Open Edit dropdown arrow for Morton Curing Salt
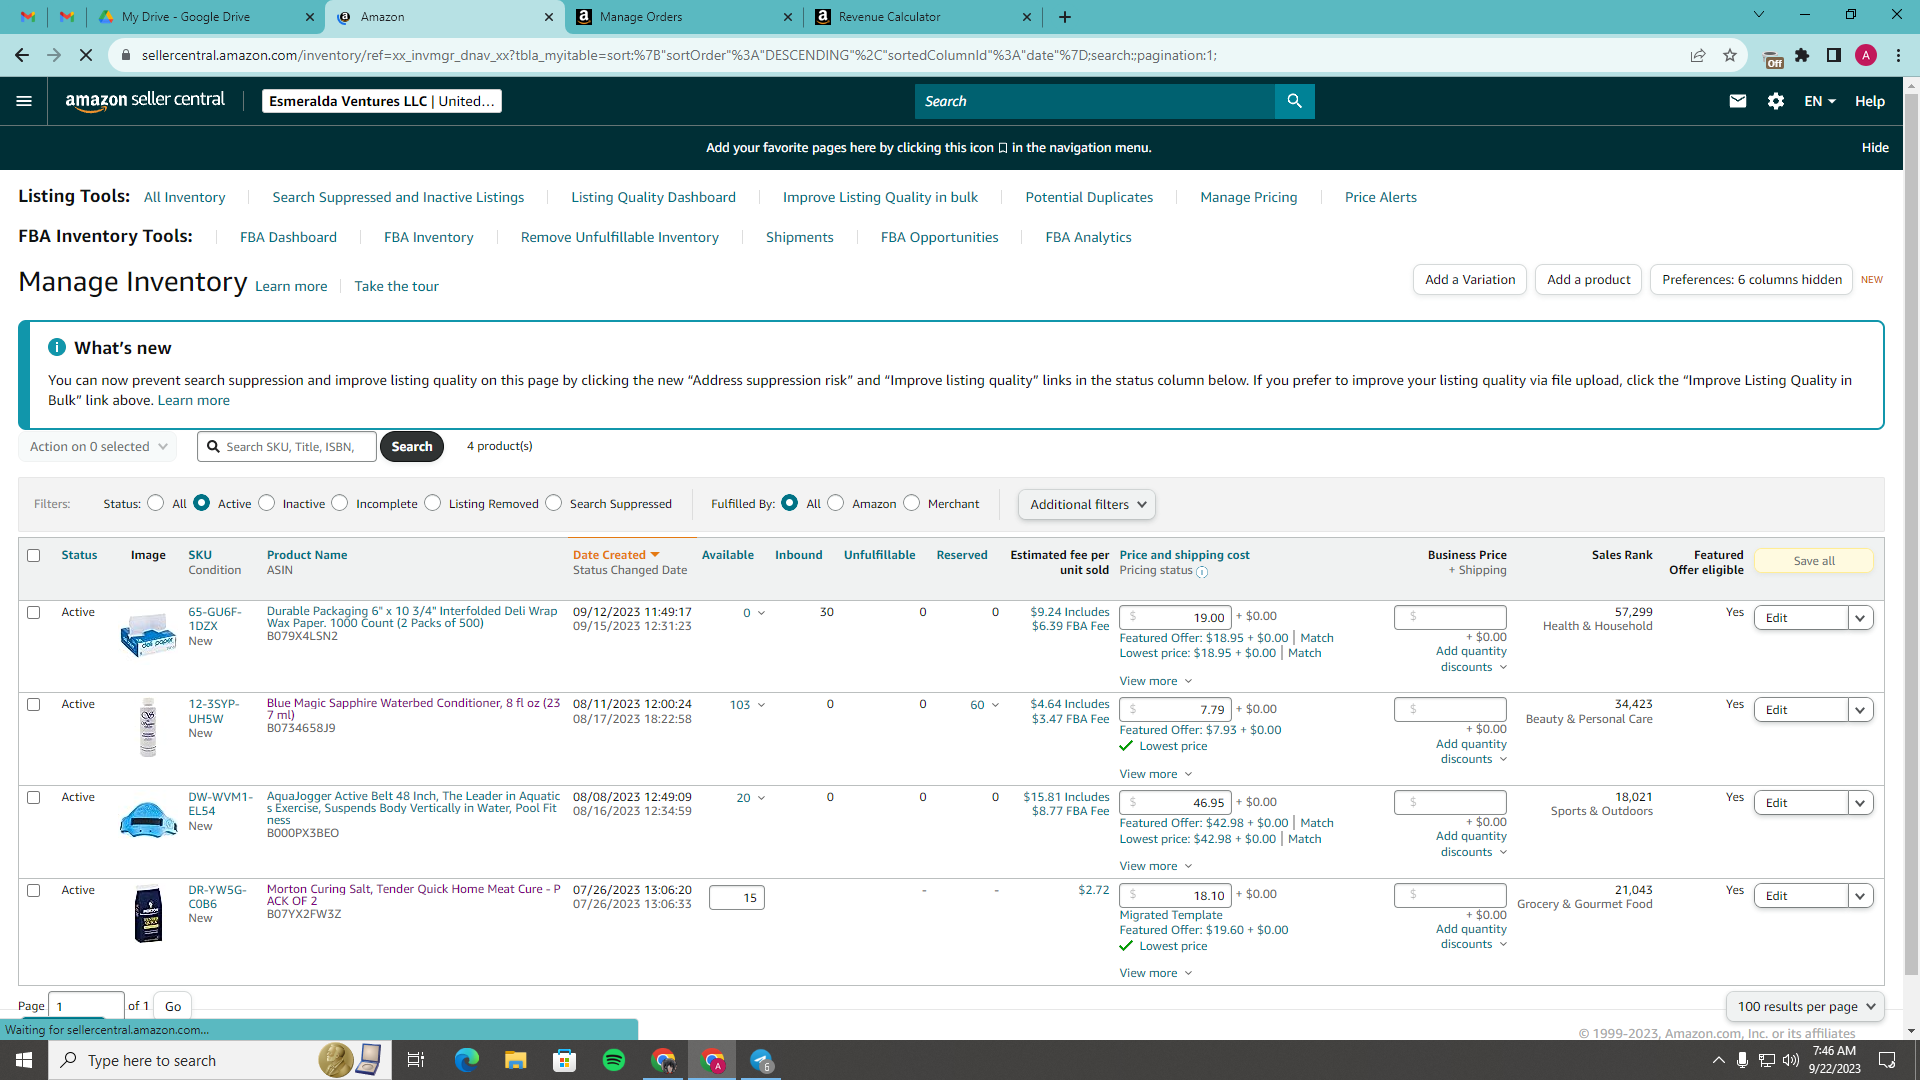 point(1860,896)
